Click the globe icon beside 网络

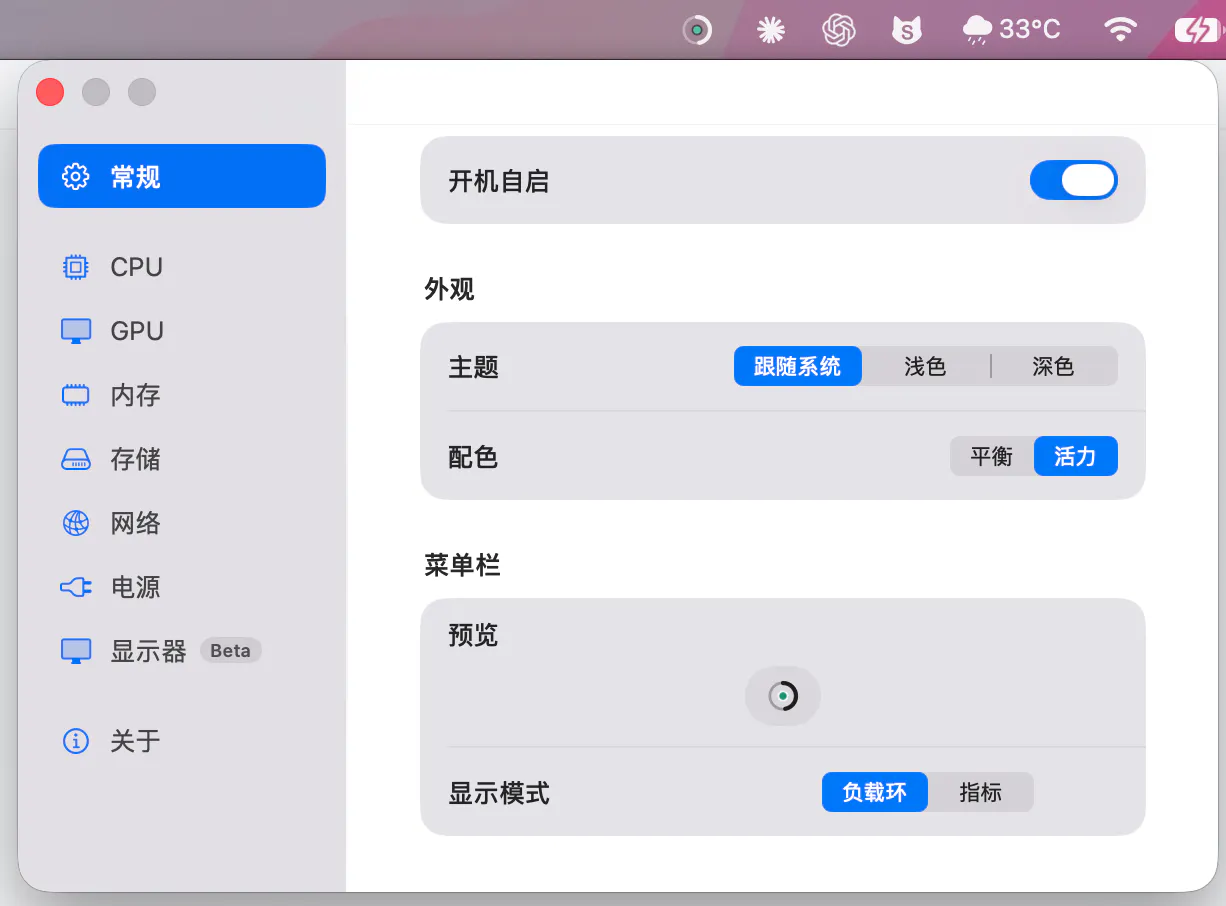pos(76,523)
